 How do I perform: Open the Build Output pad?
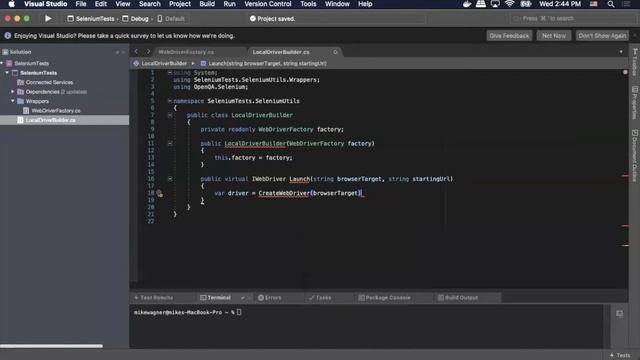coord(458,298)
